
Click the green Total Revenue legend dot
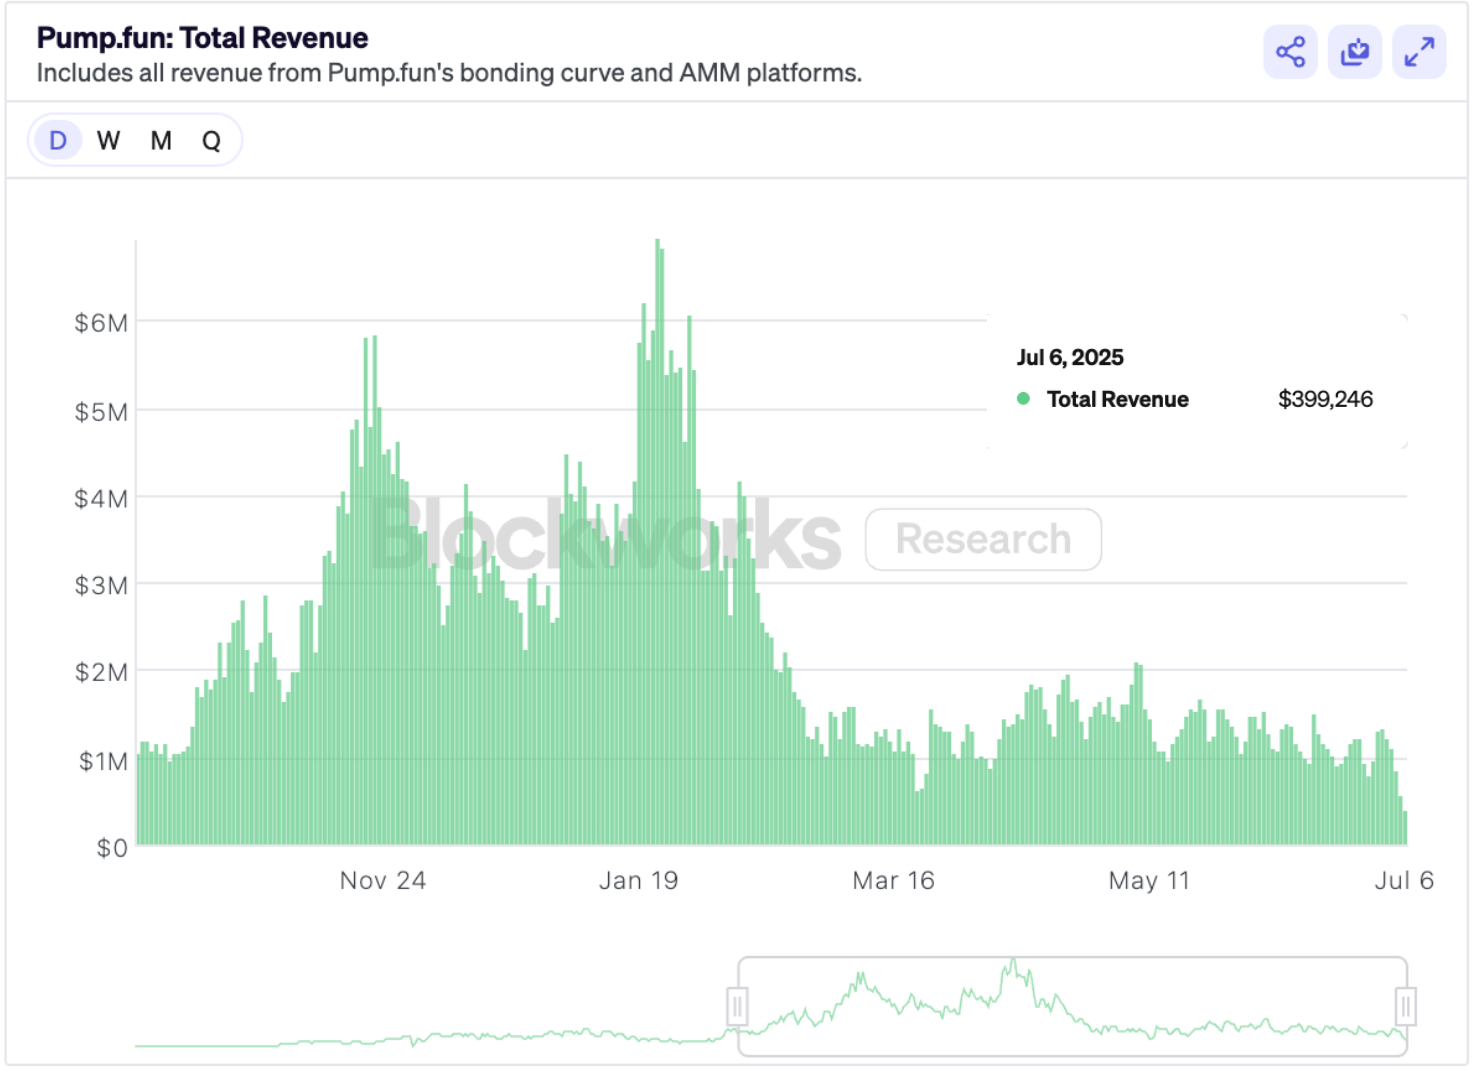[x=1023, y=399]
